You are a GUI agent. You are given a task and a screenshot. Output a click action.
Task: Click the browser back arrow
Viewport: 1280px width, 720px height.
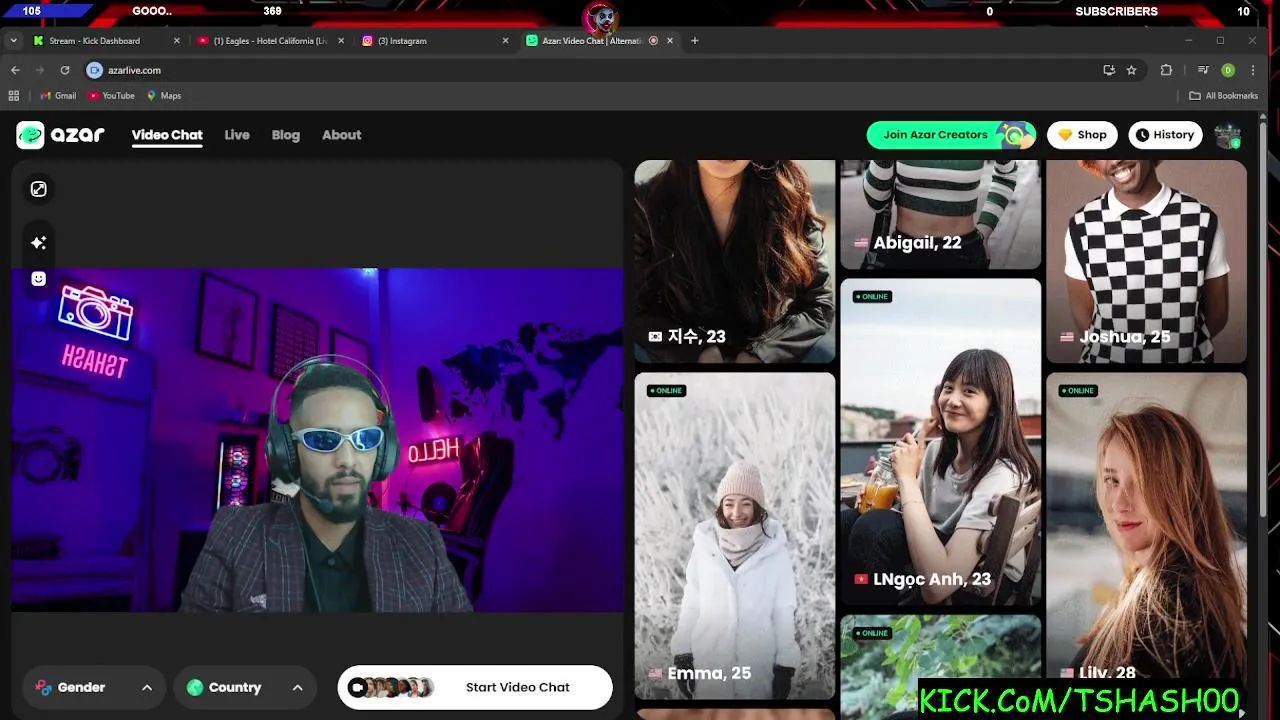(x=15, y=70)
